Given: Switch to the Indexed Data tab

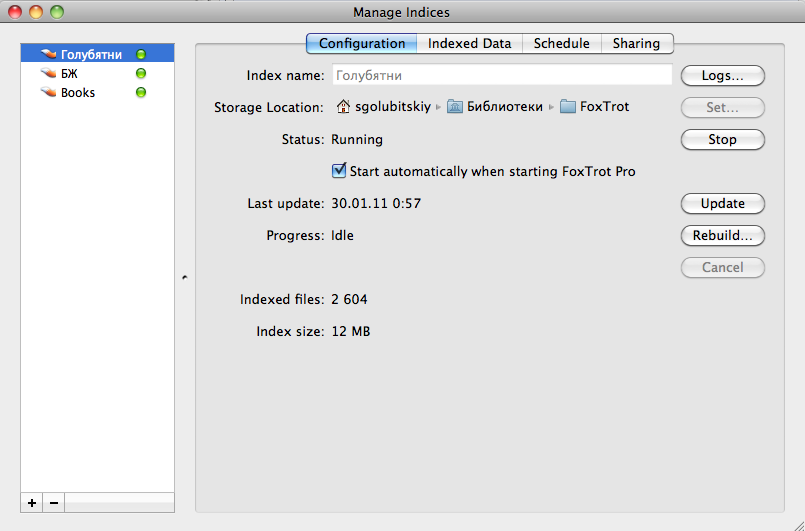Looking at the screenshot, I should (x=469, y=43).
